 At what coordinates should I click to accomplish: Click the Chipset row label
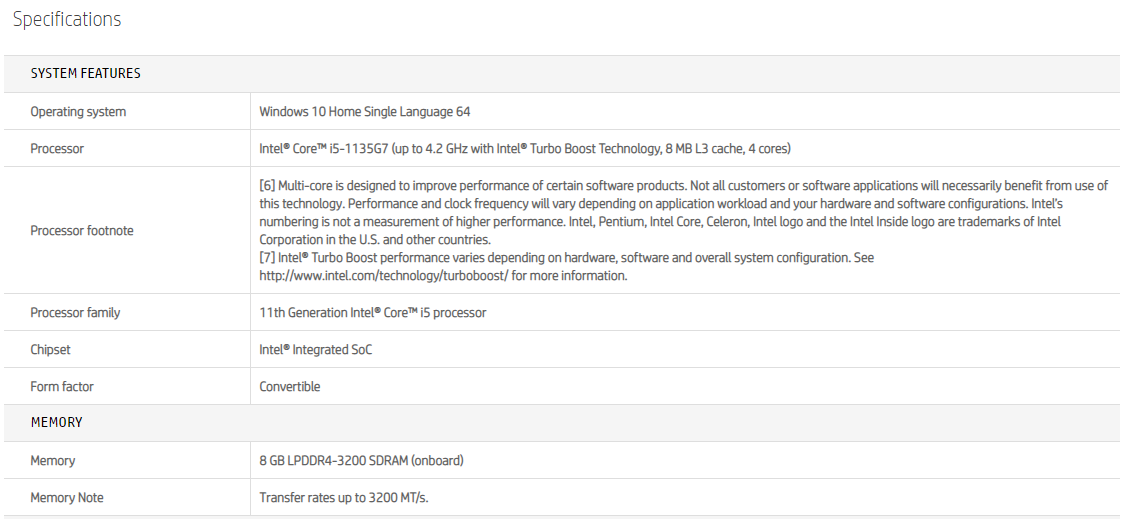(x=50, y=350)
